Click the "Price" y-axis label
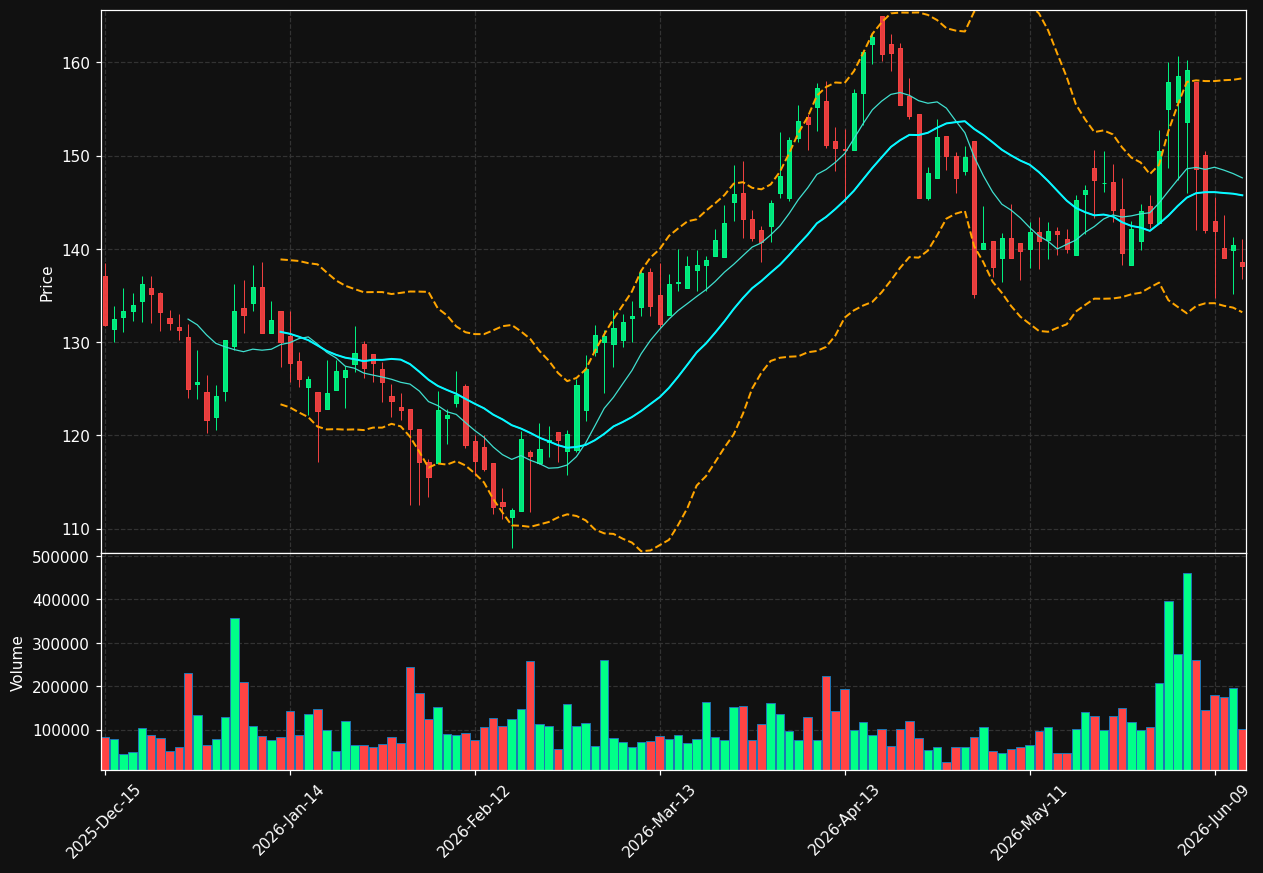The image size is (1263, 873). [47, 283]
